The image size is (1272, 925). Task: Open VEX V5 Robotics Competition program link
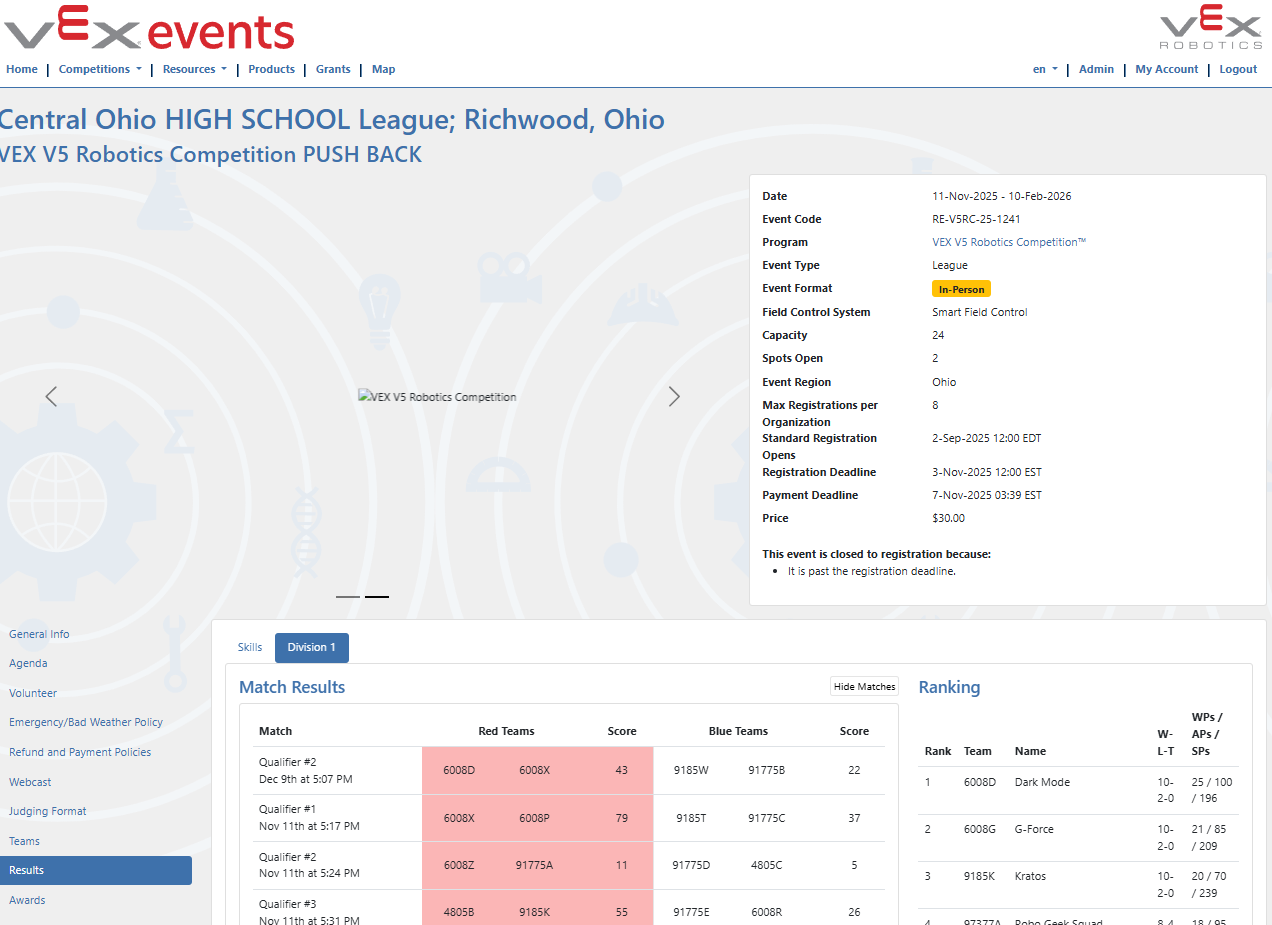[x=1009, y=242]
